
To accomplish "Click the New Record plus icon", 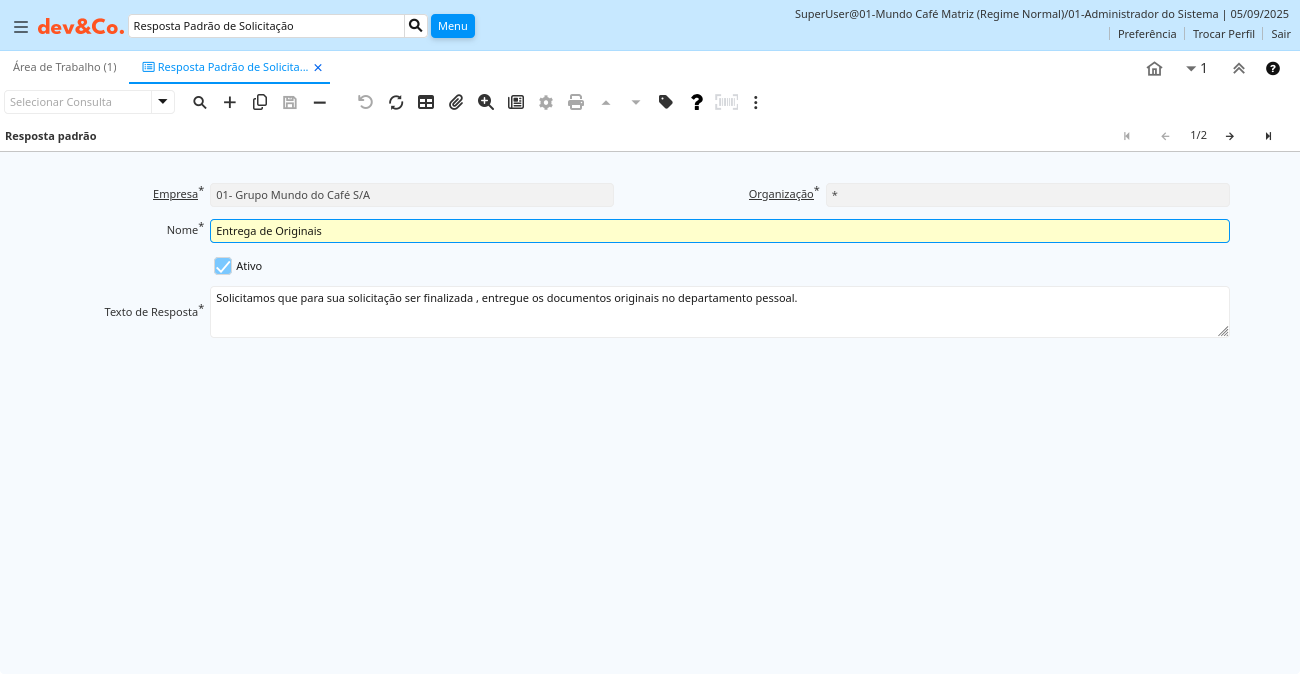I will 230,102.
